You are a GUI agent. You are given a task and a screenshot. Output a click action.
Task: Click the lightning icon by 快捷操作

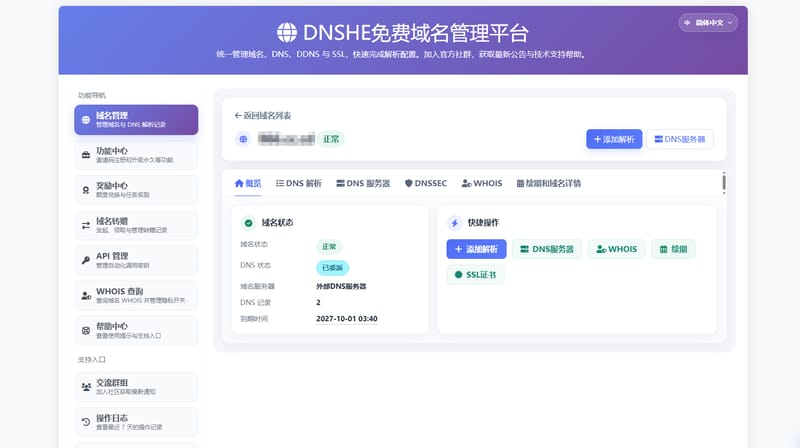coord(455,222)
